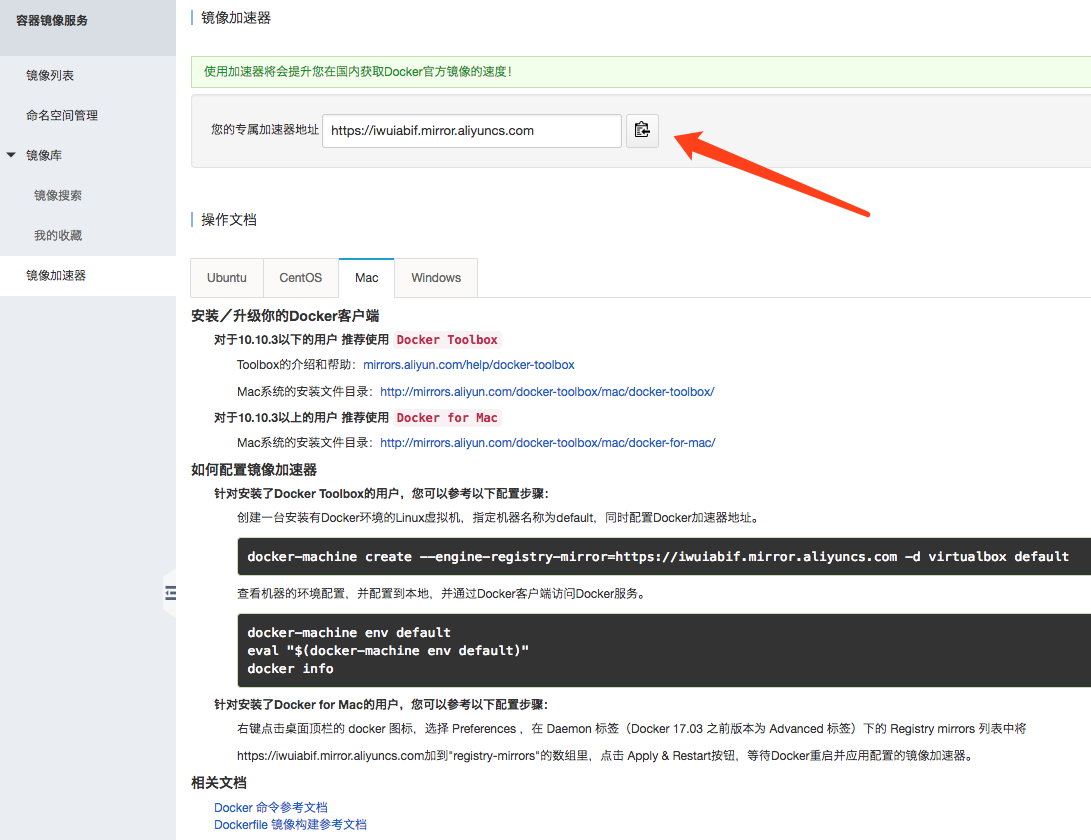Open the docker-for-mac install directory link

pos(548,443)
